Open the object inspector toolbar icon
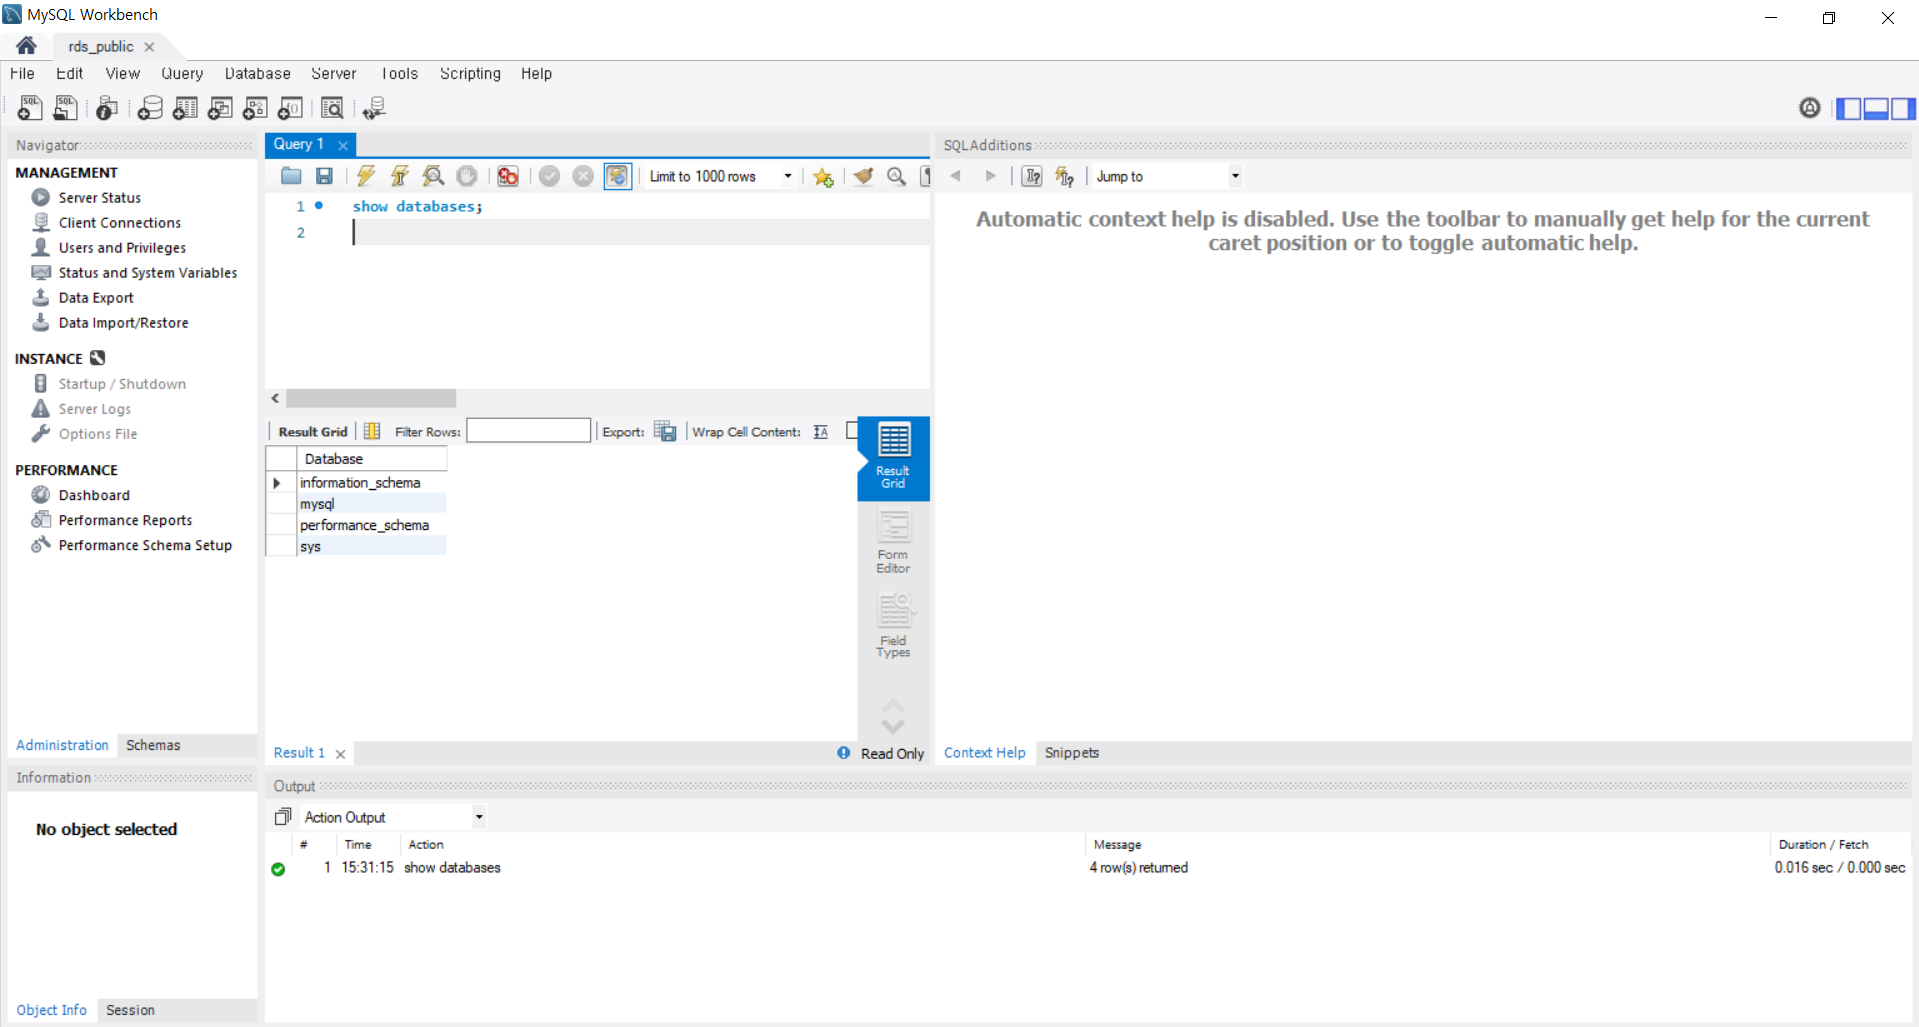Image resolution: width=1919 pixels, height=1027 pixels. pos(107,108)
